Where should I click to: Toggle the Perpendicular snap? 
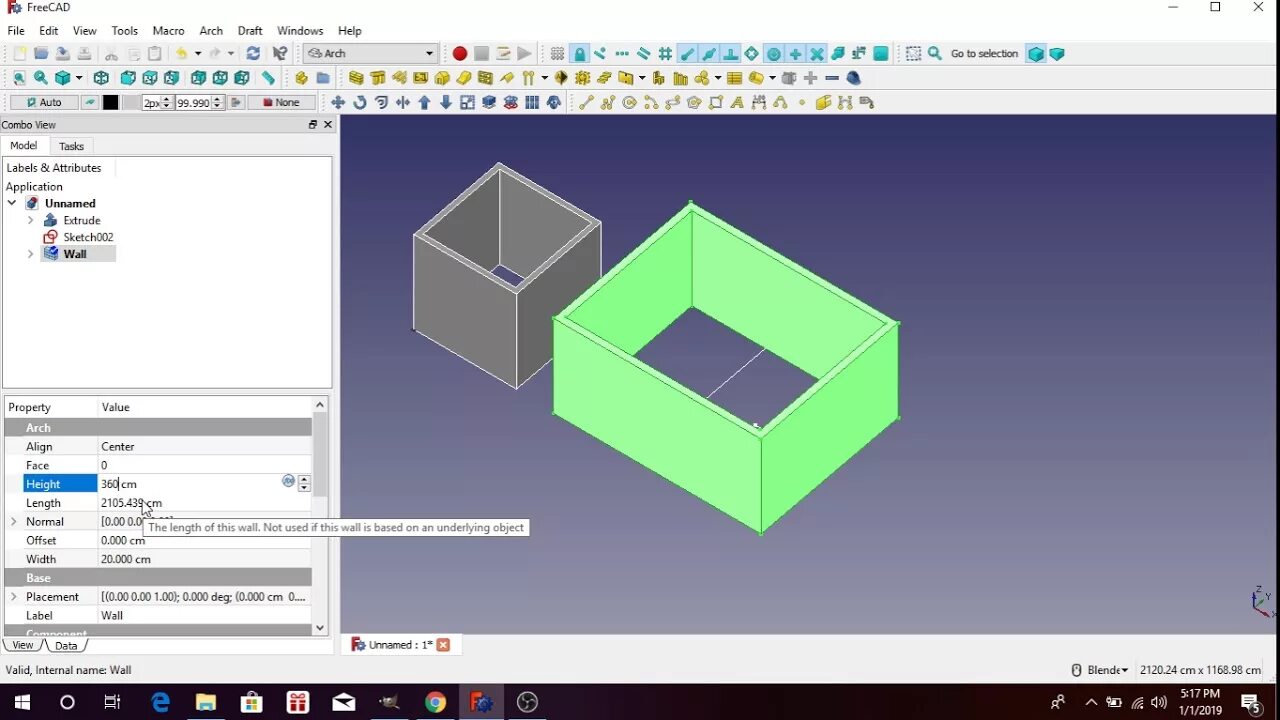(731, 53)
